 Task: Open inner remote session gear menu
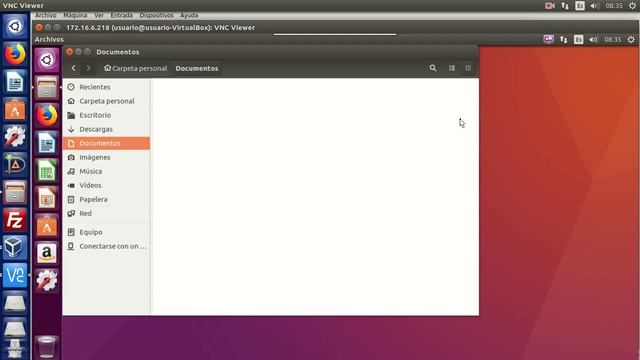coord(631,39)
